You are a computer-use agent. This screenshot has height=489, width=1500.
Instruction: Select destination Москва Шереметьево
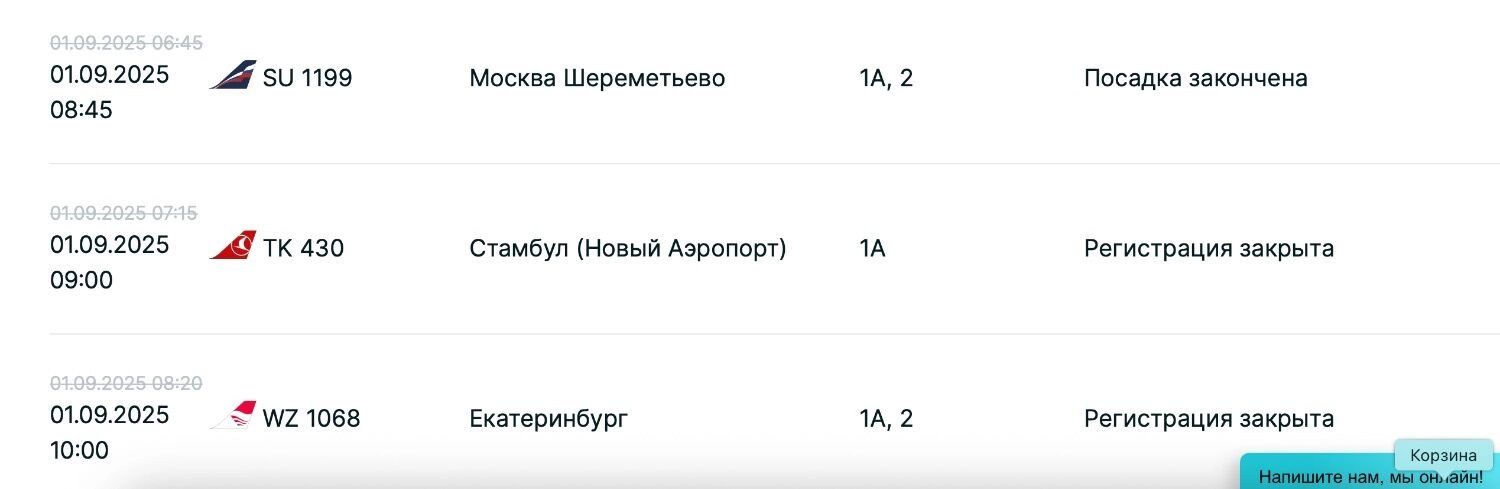click(597, 78)
